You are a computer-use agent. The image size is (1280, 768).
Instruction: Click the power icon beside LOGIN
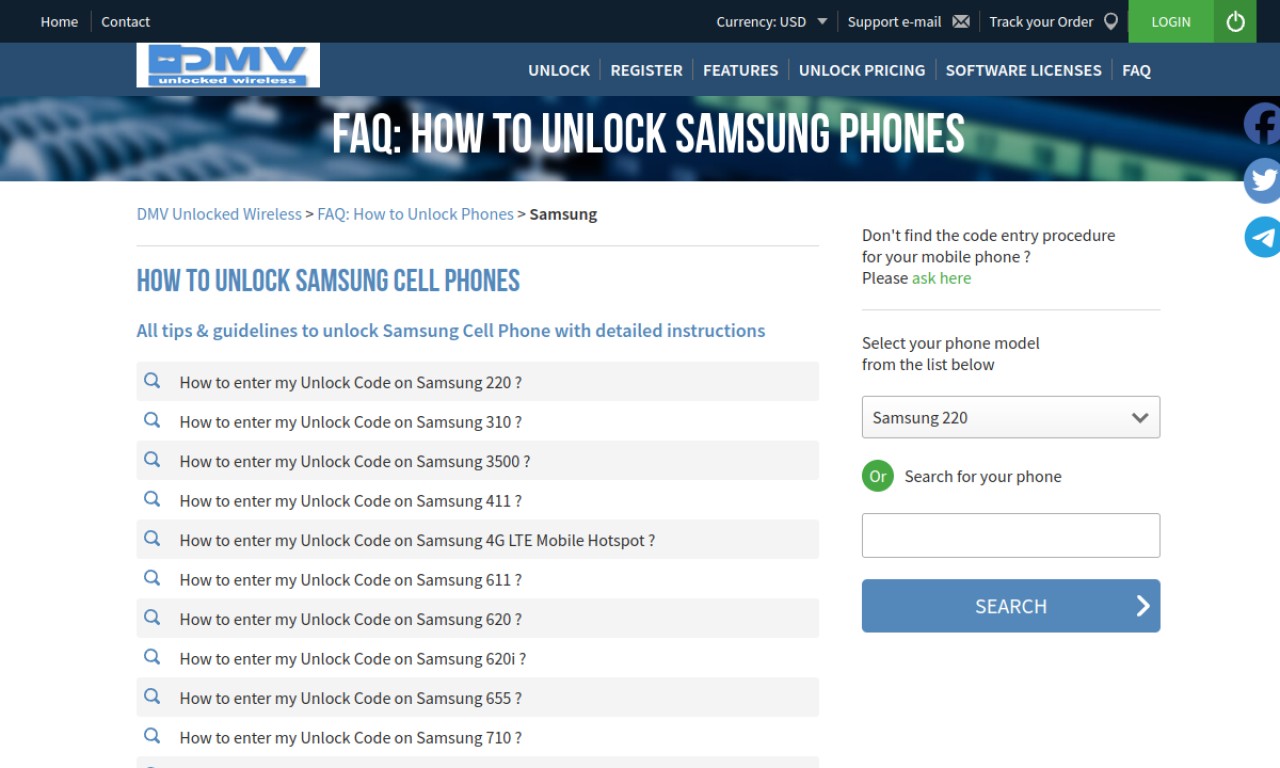click(x=1235, y=21)
